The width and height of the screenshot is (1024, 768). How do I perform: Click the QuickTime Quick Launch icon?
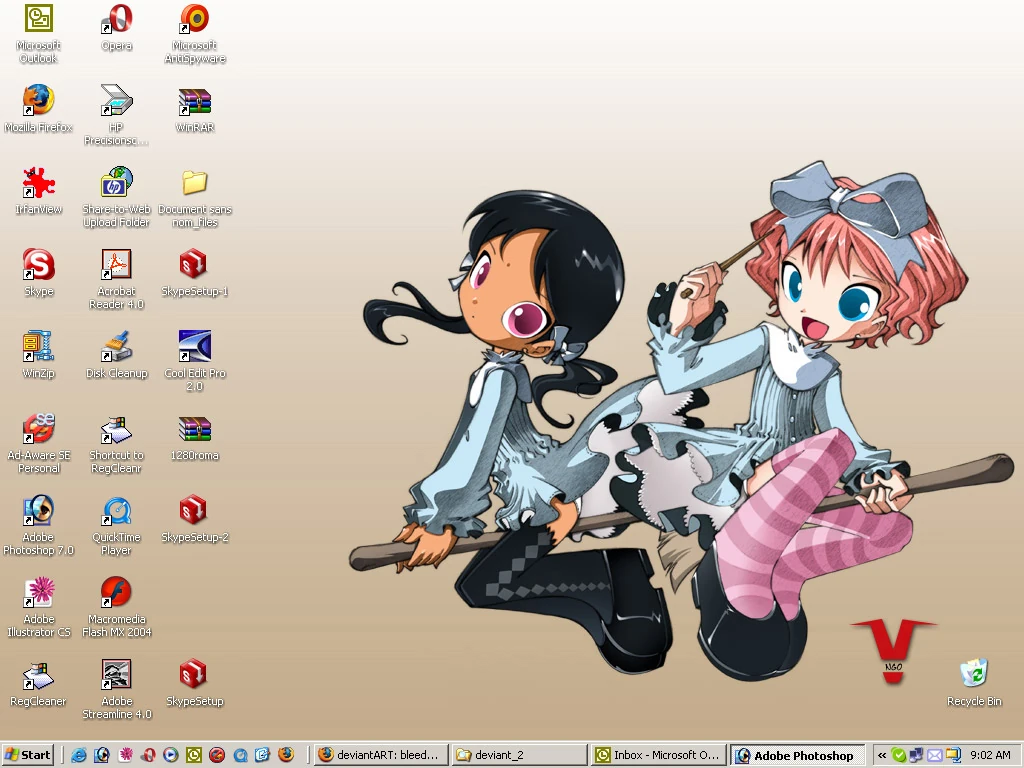pos(240,755)
